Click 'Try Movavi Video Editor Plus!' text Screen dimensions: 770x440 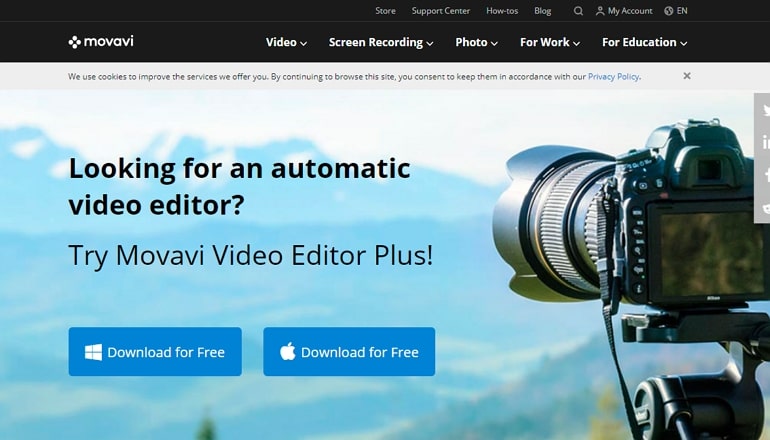coord(251,255)
